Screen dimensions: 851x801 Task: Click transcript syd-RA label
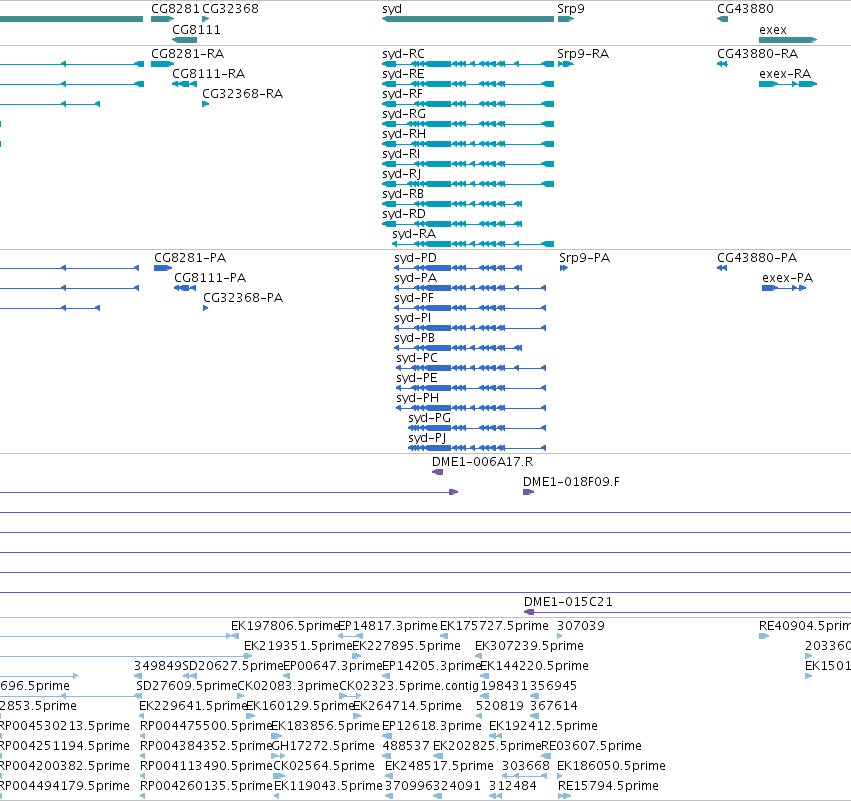(414, 234)
